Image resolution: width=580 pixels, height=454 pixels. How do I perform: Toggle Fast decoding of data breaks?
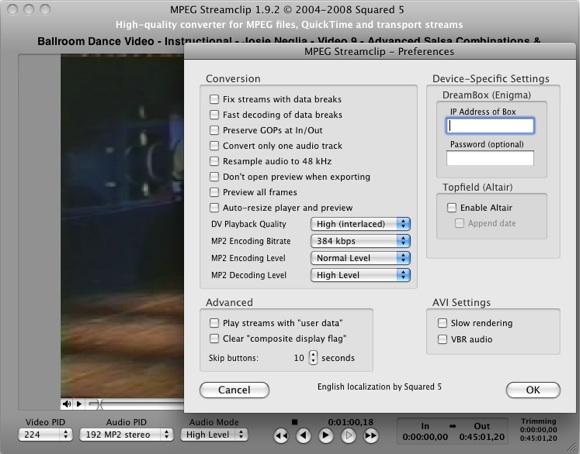click(x=214, y=115)
